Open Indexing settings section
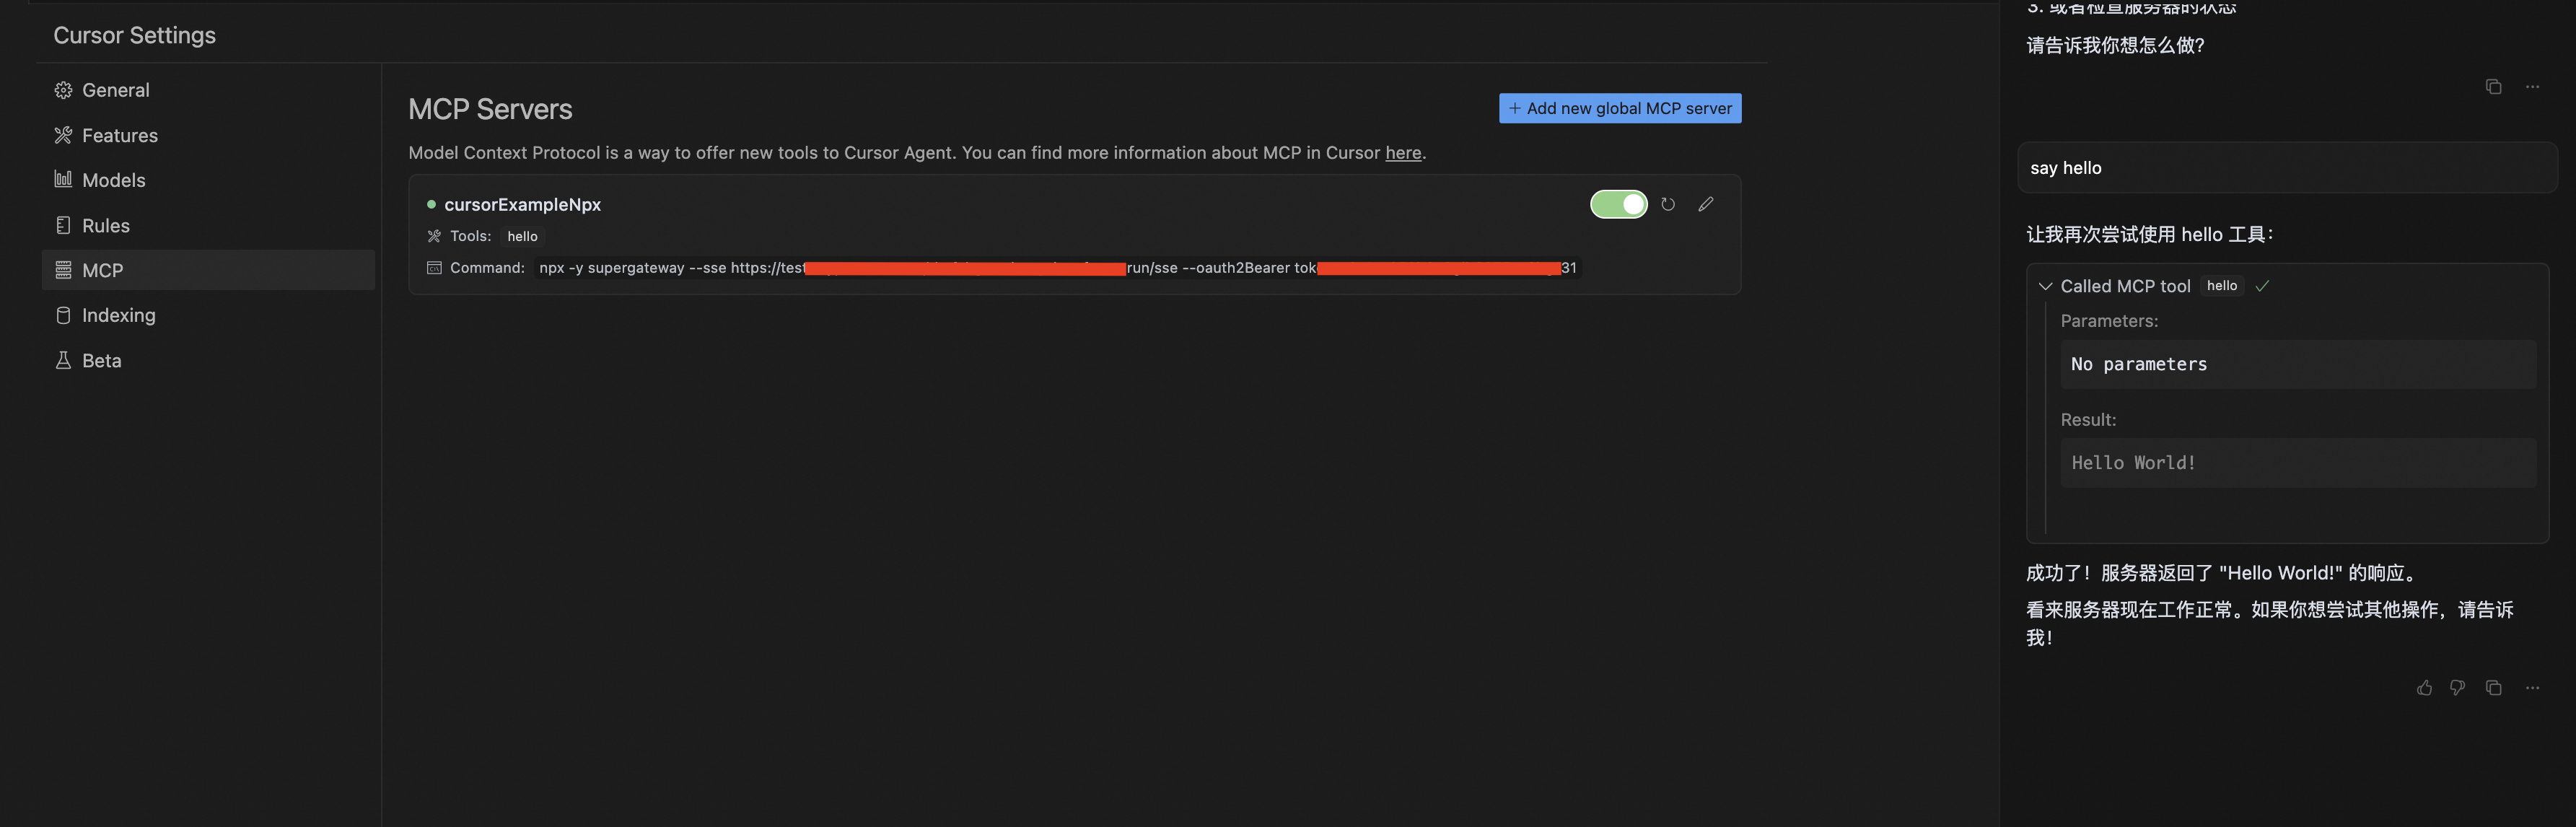Viewport: 2576px width, 827px height. click(118, 316)
